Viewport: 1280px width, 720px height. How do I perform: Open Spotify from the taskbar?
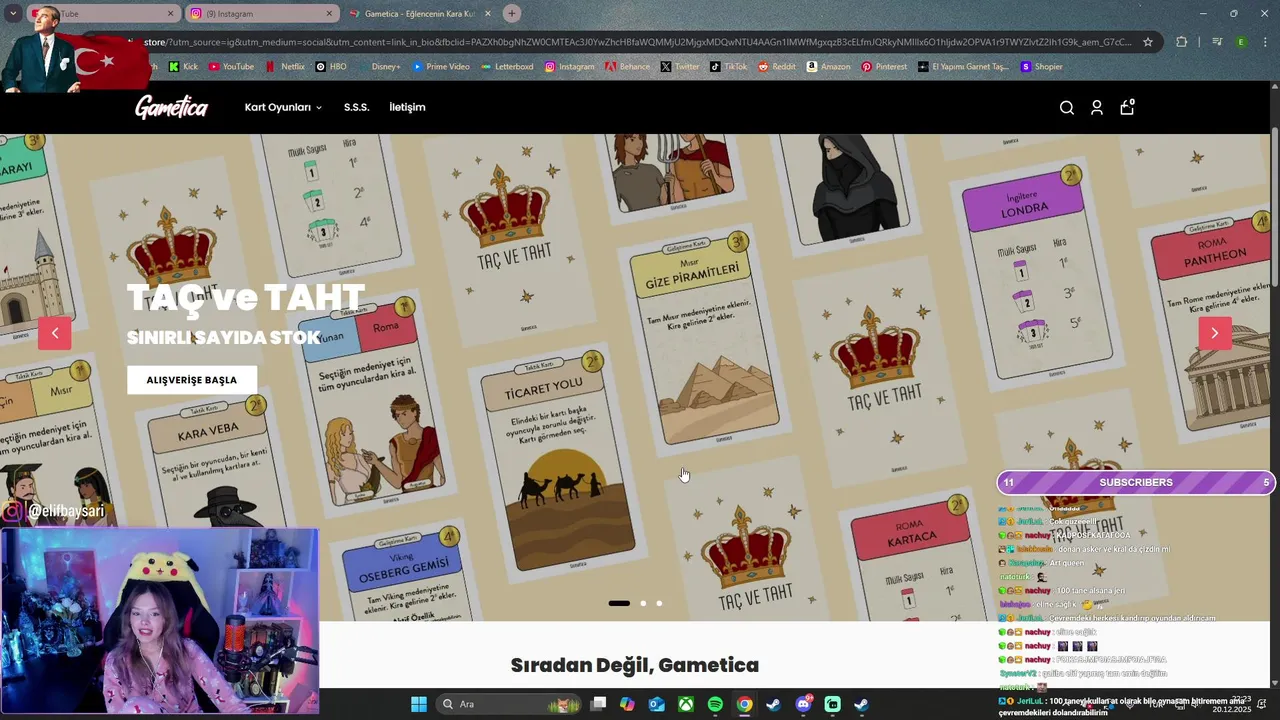(715, 704)
